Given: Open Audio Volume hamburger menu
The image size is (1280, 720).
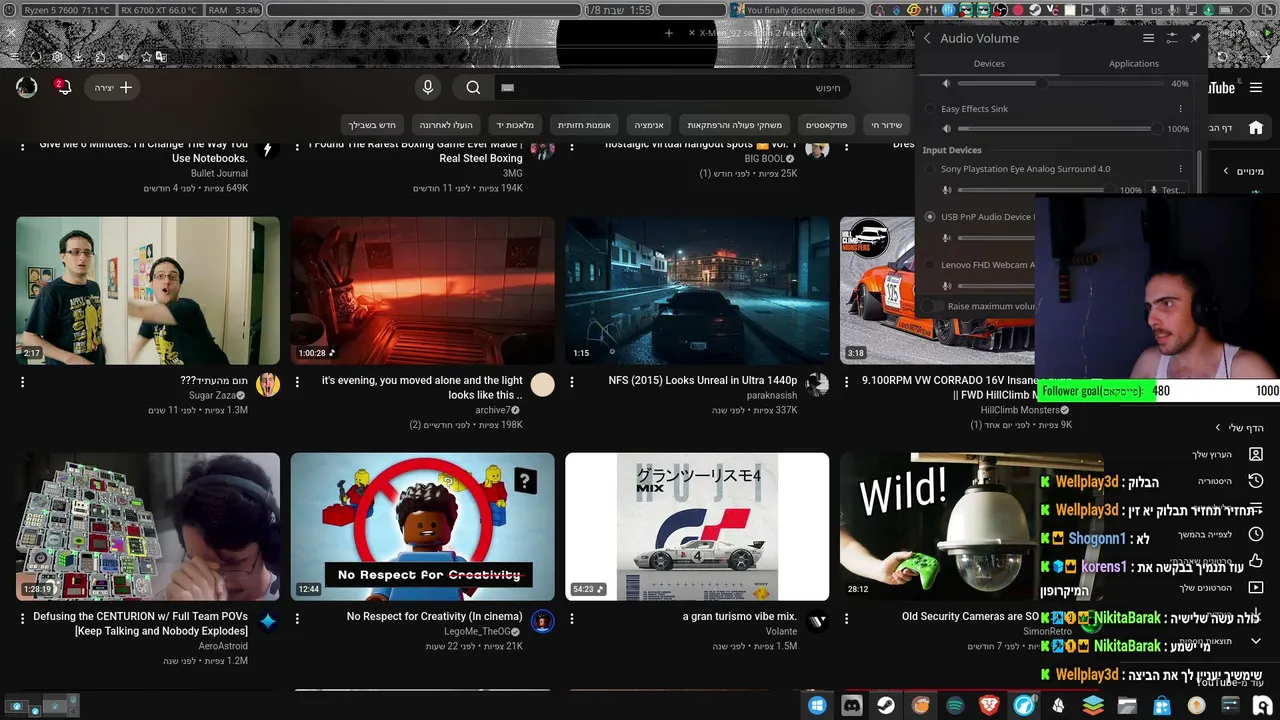Looking at the screenshot, I should coord(1148,38).
